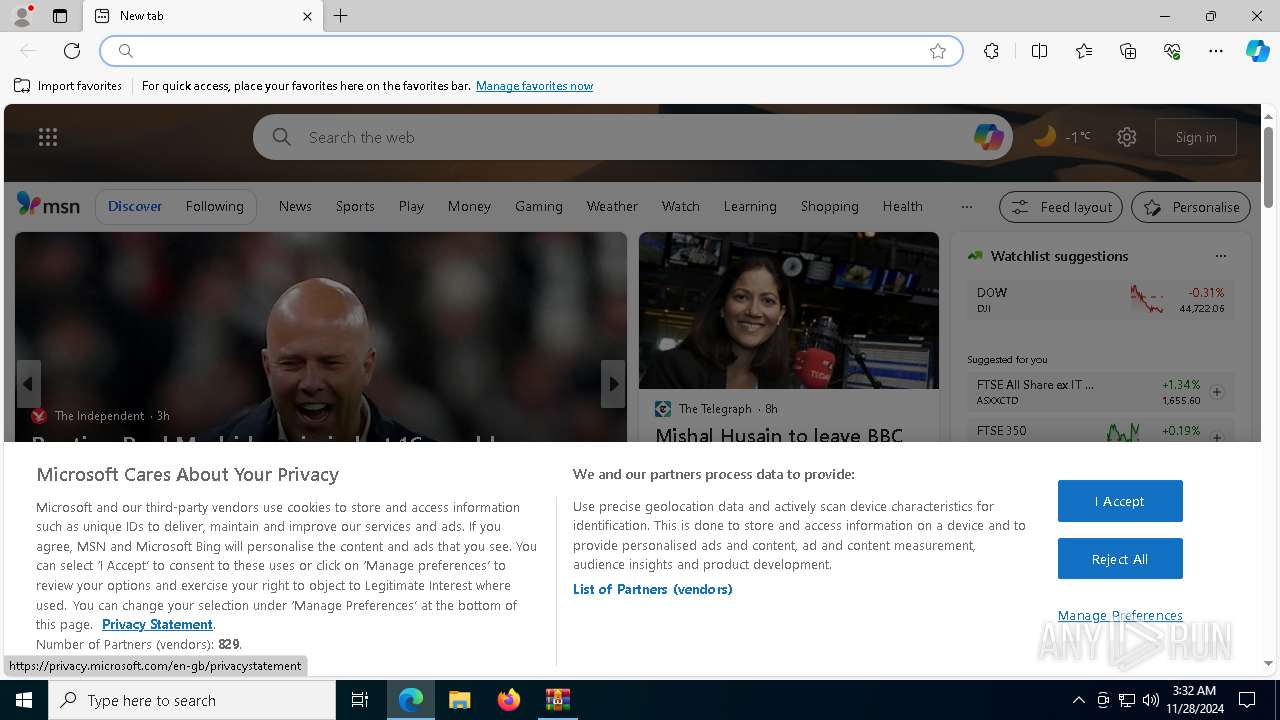Add this page to favorites star
The height and width of the screenshot is (720, 1280).
[938, 51]
